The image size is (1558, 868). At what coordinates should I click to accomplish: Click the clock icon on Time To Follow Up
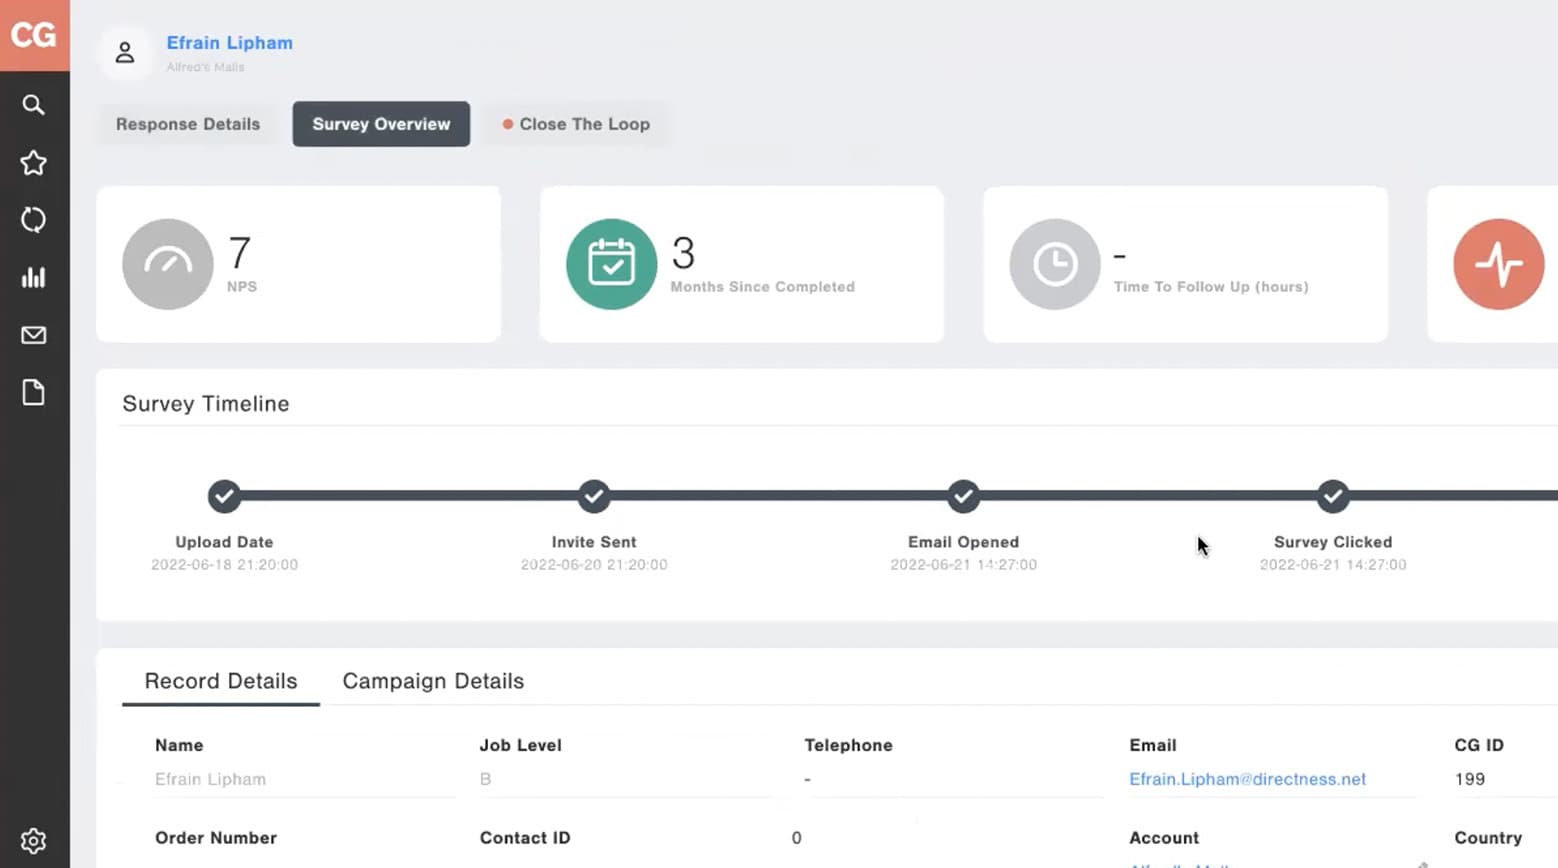click(x=1053, y=263)
